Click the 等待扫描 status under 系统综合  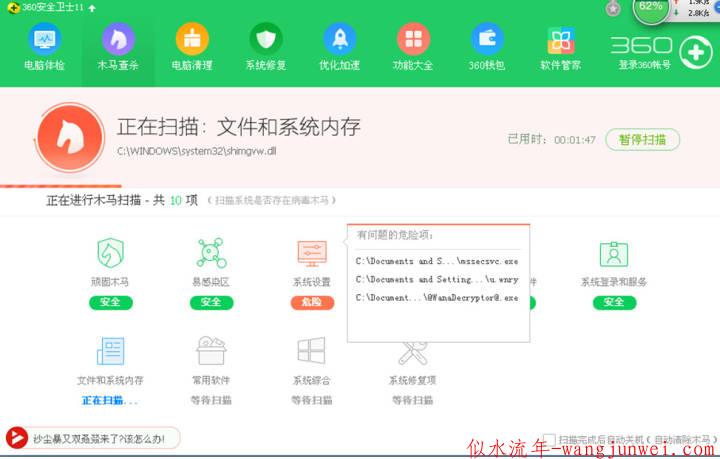pos(312,400)
